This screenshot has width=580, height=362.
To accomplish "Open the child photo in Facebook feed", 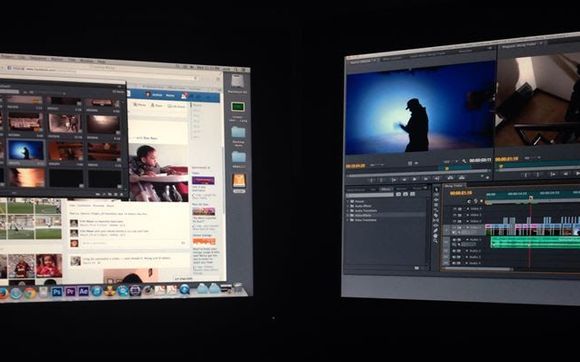I will 158,173.
